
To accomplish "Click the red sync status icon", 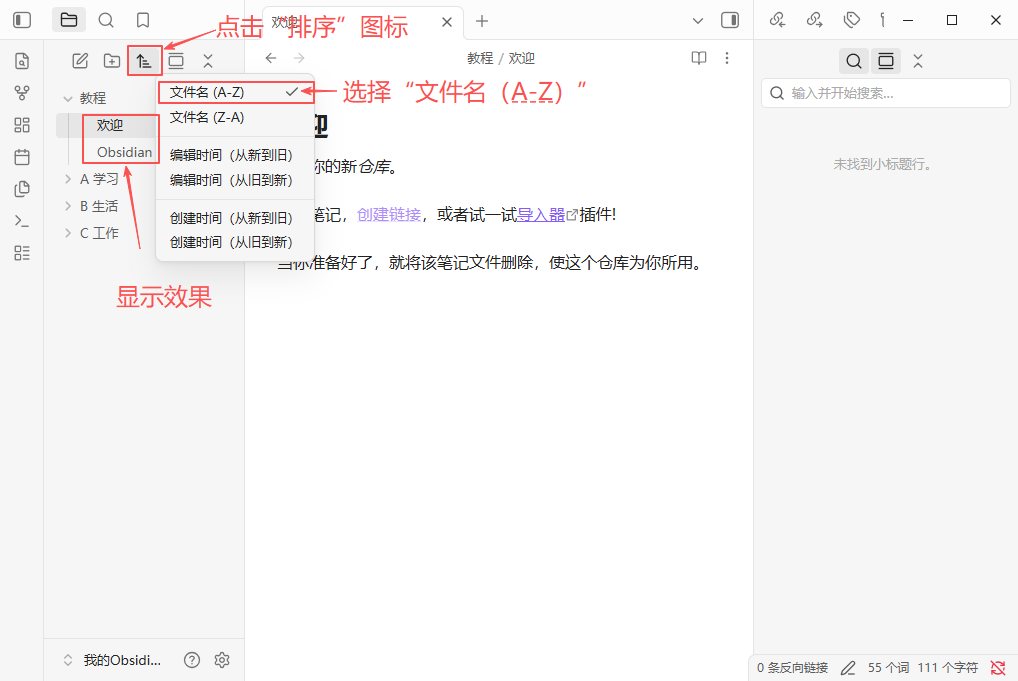I will [x=998, y=667].
